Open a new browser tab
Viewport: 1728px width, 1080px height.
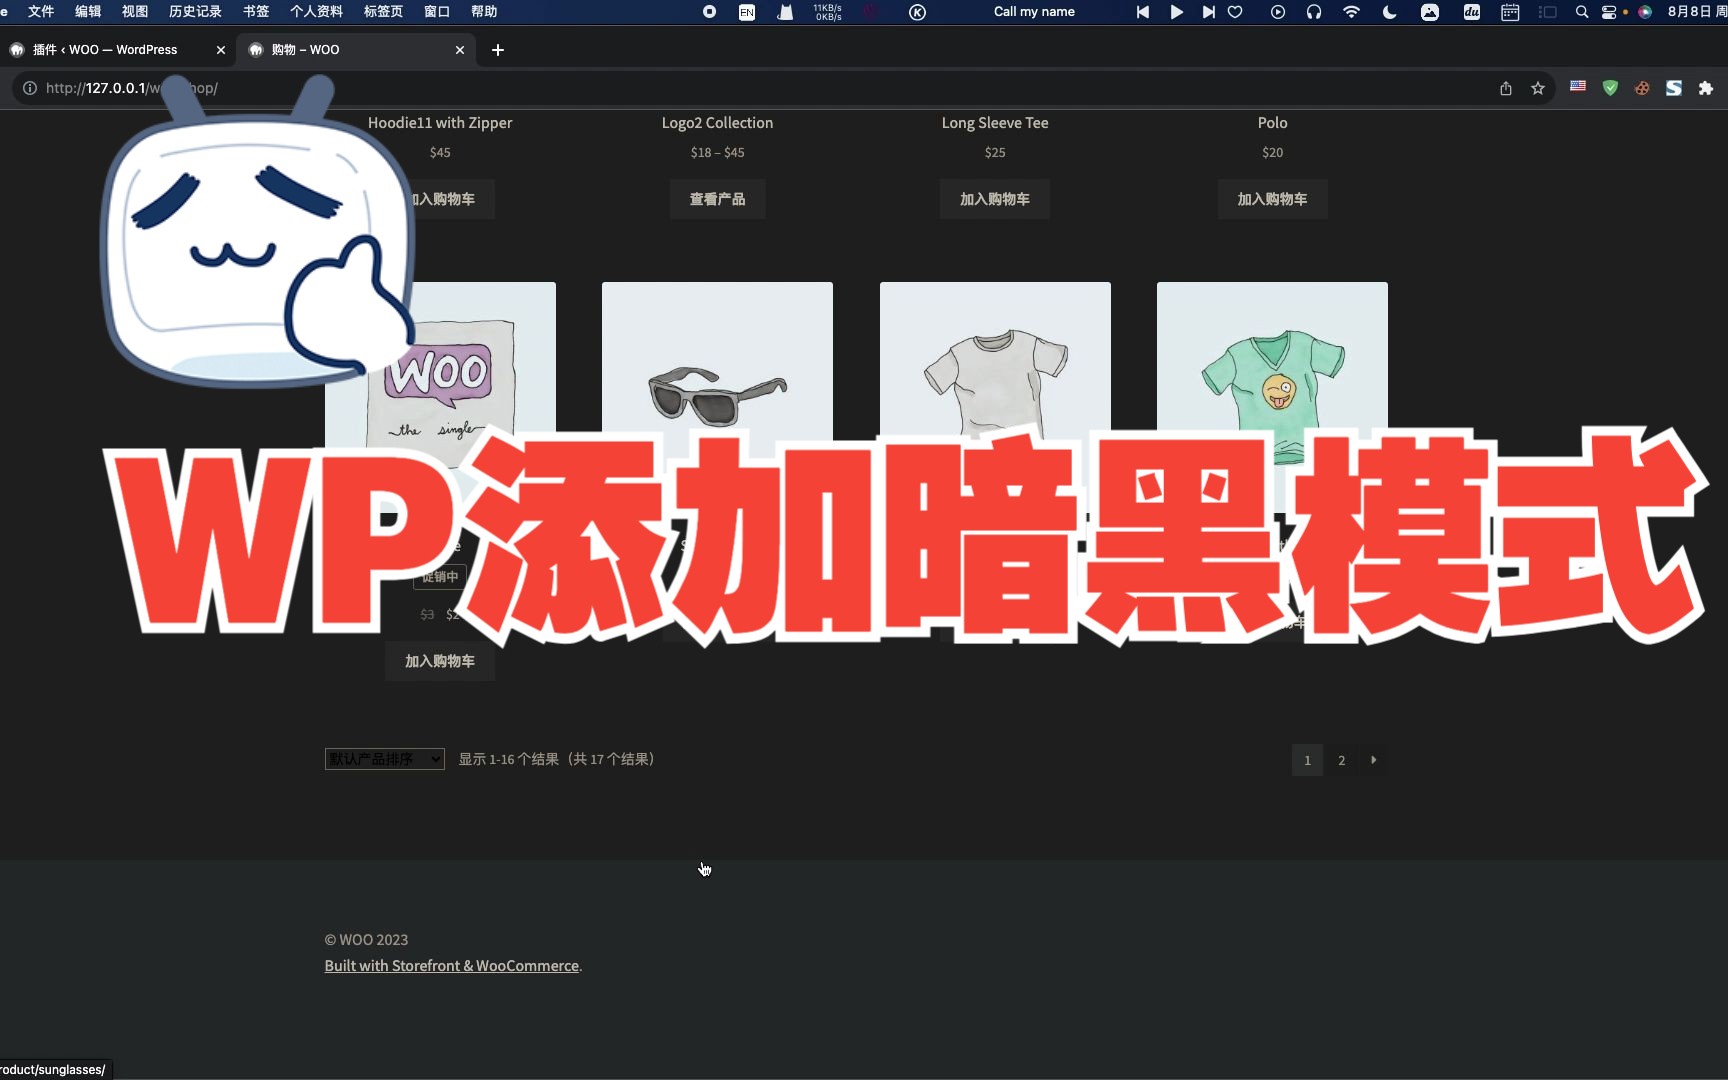(x=498, y=50)
